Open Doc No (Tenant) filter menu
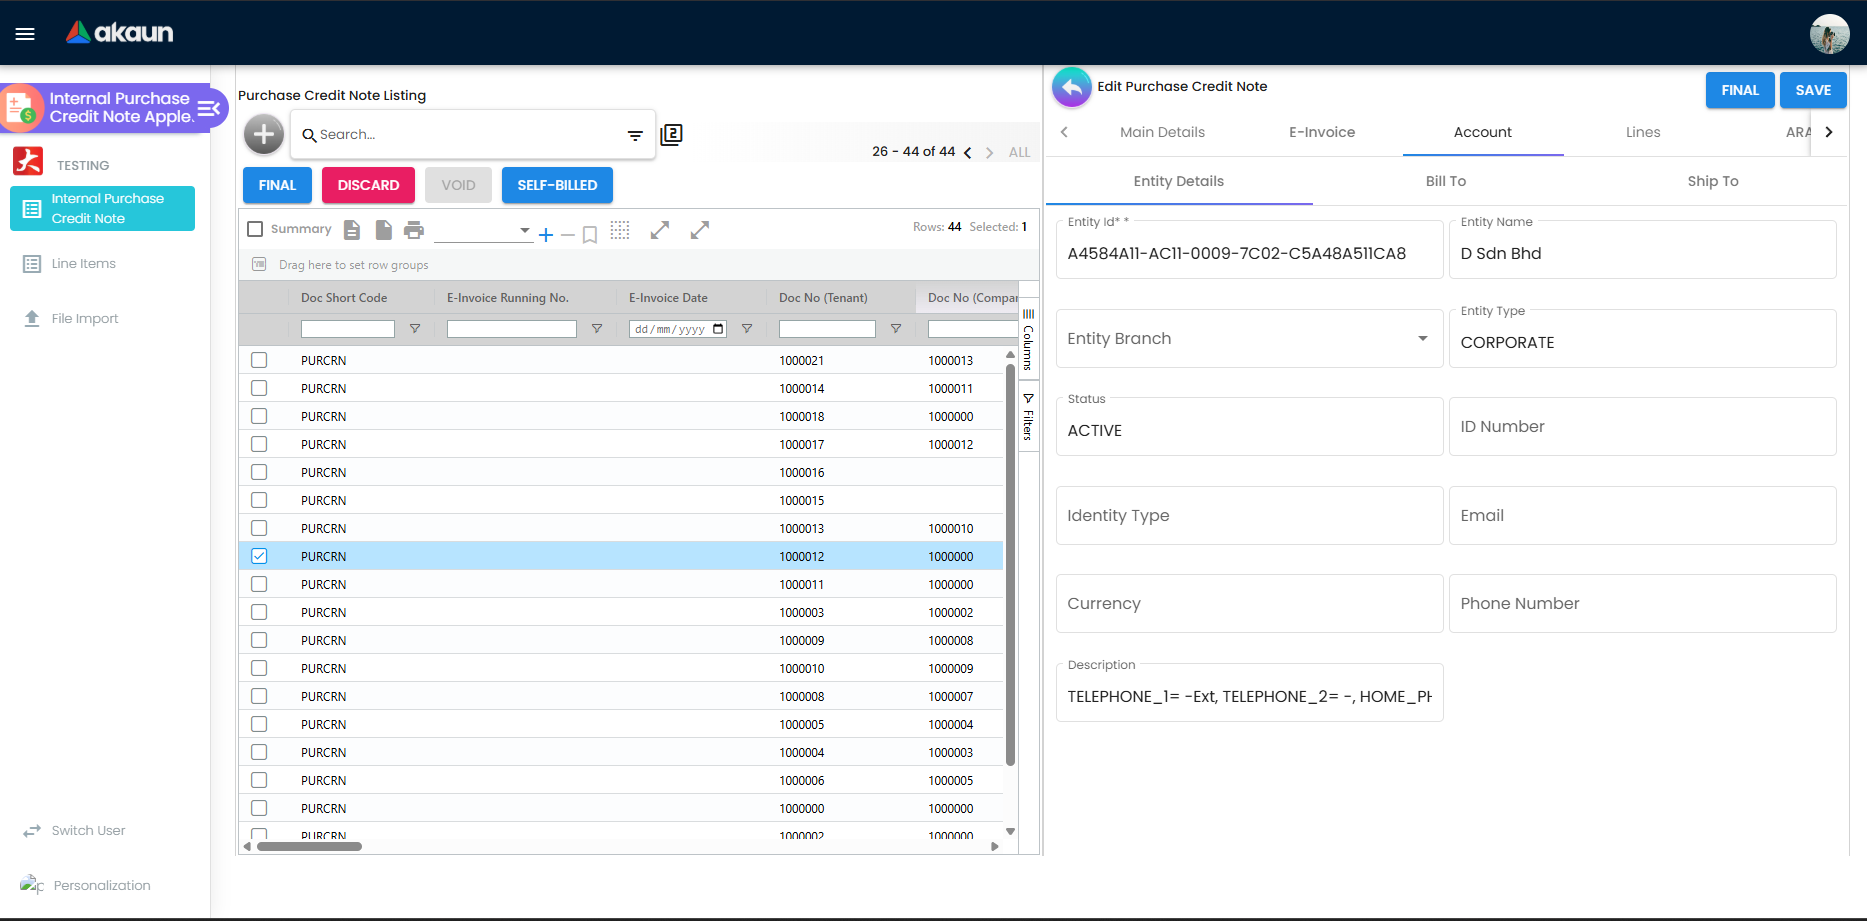This screenshot has width=1867, height=921. 896,329
